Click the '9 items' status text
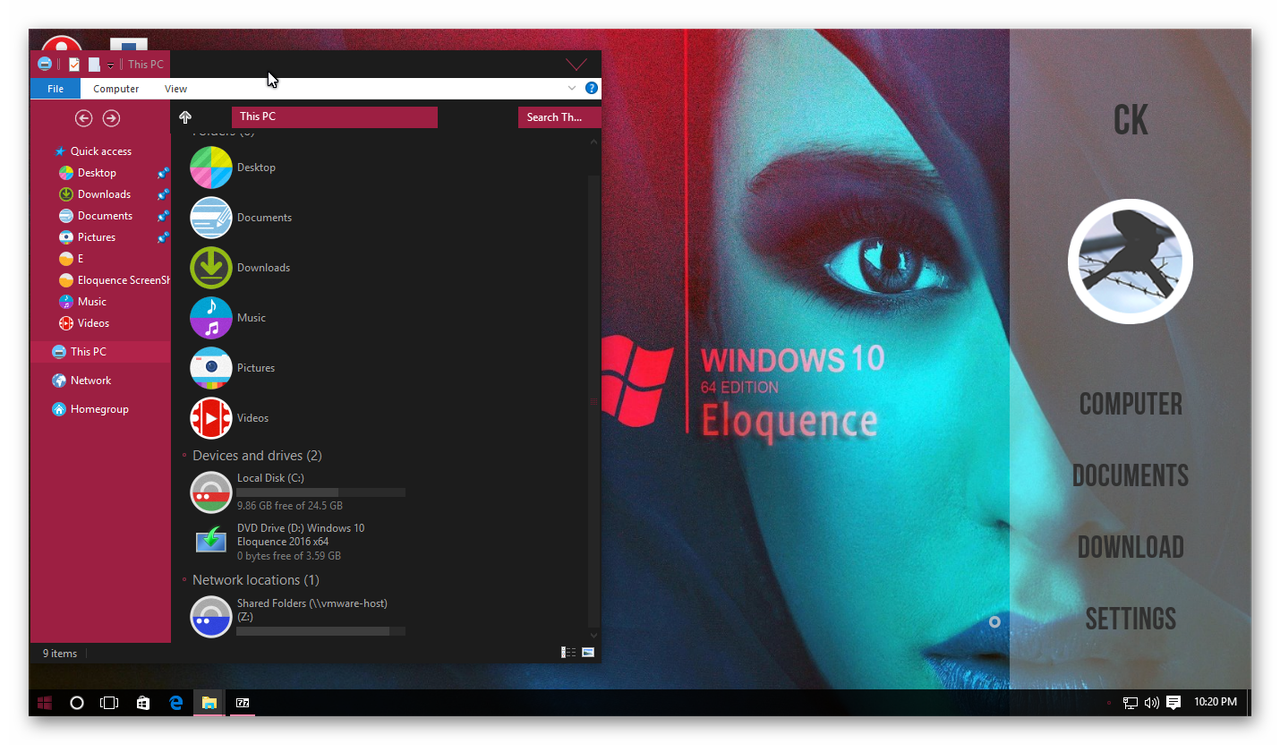 click(60, 653)
